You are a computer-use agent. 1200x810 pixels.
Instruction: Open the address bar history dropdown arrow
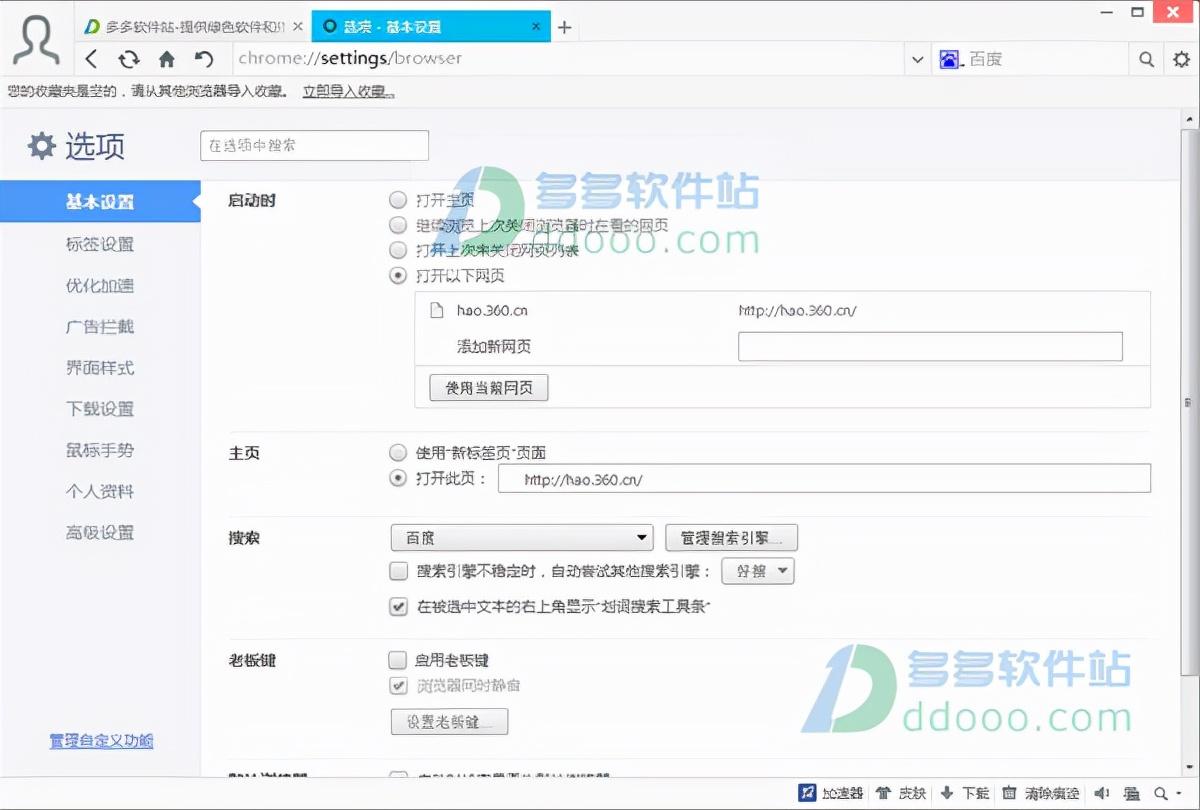pos(917,59)
